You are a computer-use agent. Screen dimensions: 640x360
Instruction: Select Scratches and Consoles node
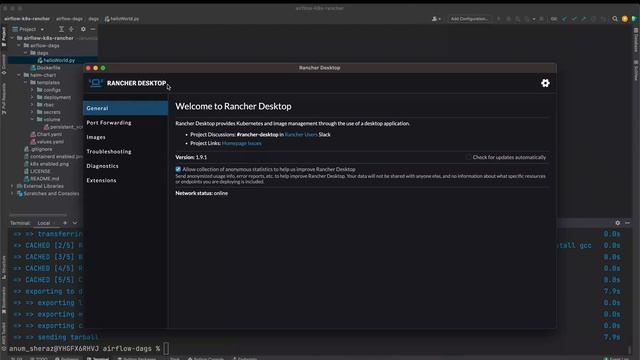pyautogui.click(x=48, y=193)
